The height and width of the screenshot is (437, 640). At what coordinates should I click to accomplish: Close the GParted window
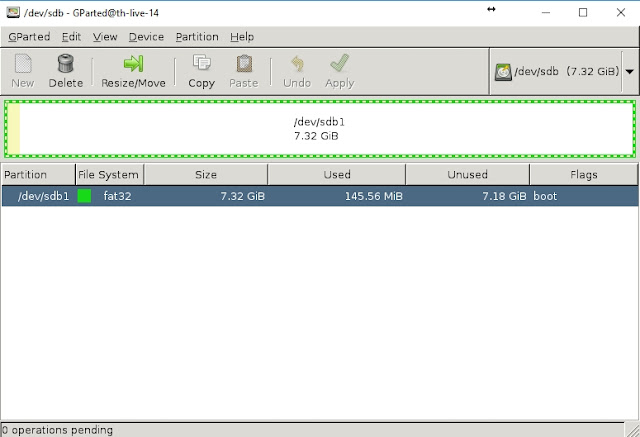click(x=621, y=13)
